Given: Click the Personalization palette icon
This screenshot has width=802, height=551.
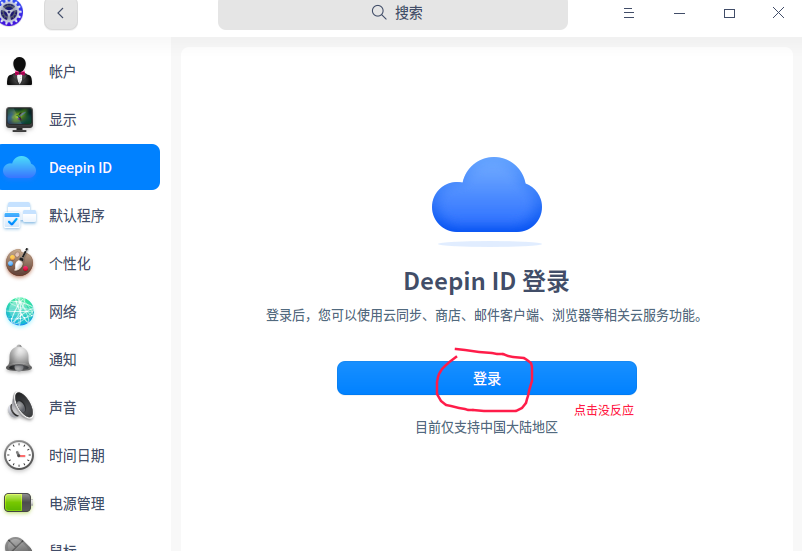Looking at the screenshot, I should [19, 263].
